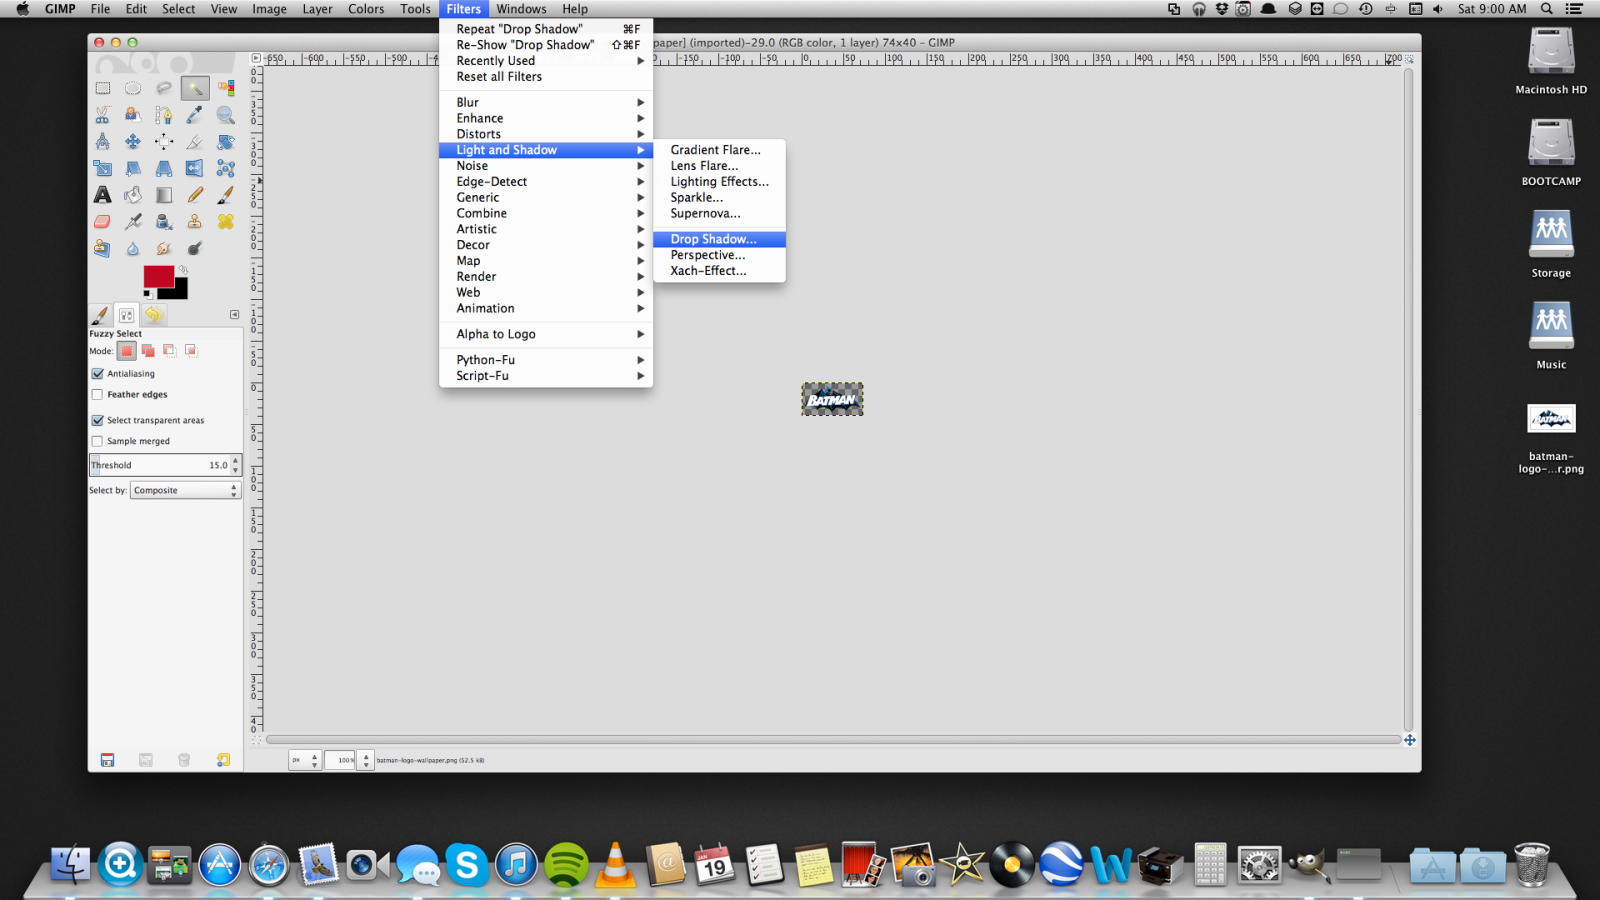Select the Rectangle Select tool
The width and height of the screenshot is (1600, 900).
[102, 88]
